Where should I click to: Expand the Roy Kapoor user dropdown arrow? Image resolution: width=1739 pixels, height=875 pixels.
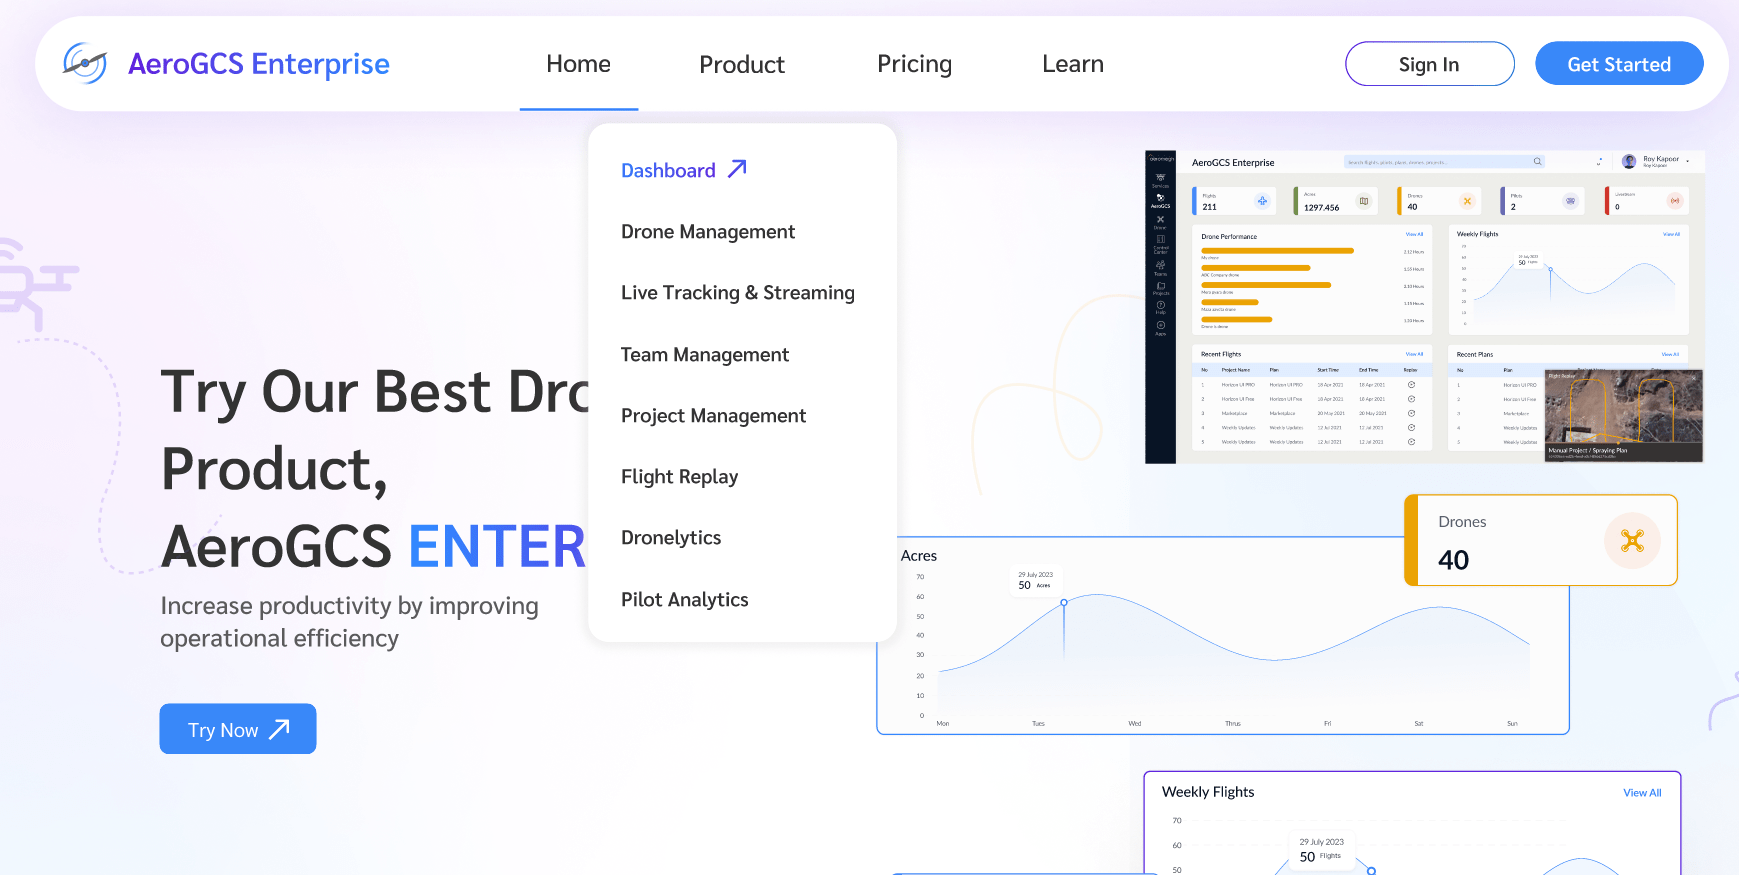coord(1688,161)
